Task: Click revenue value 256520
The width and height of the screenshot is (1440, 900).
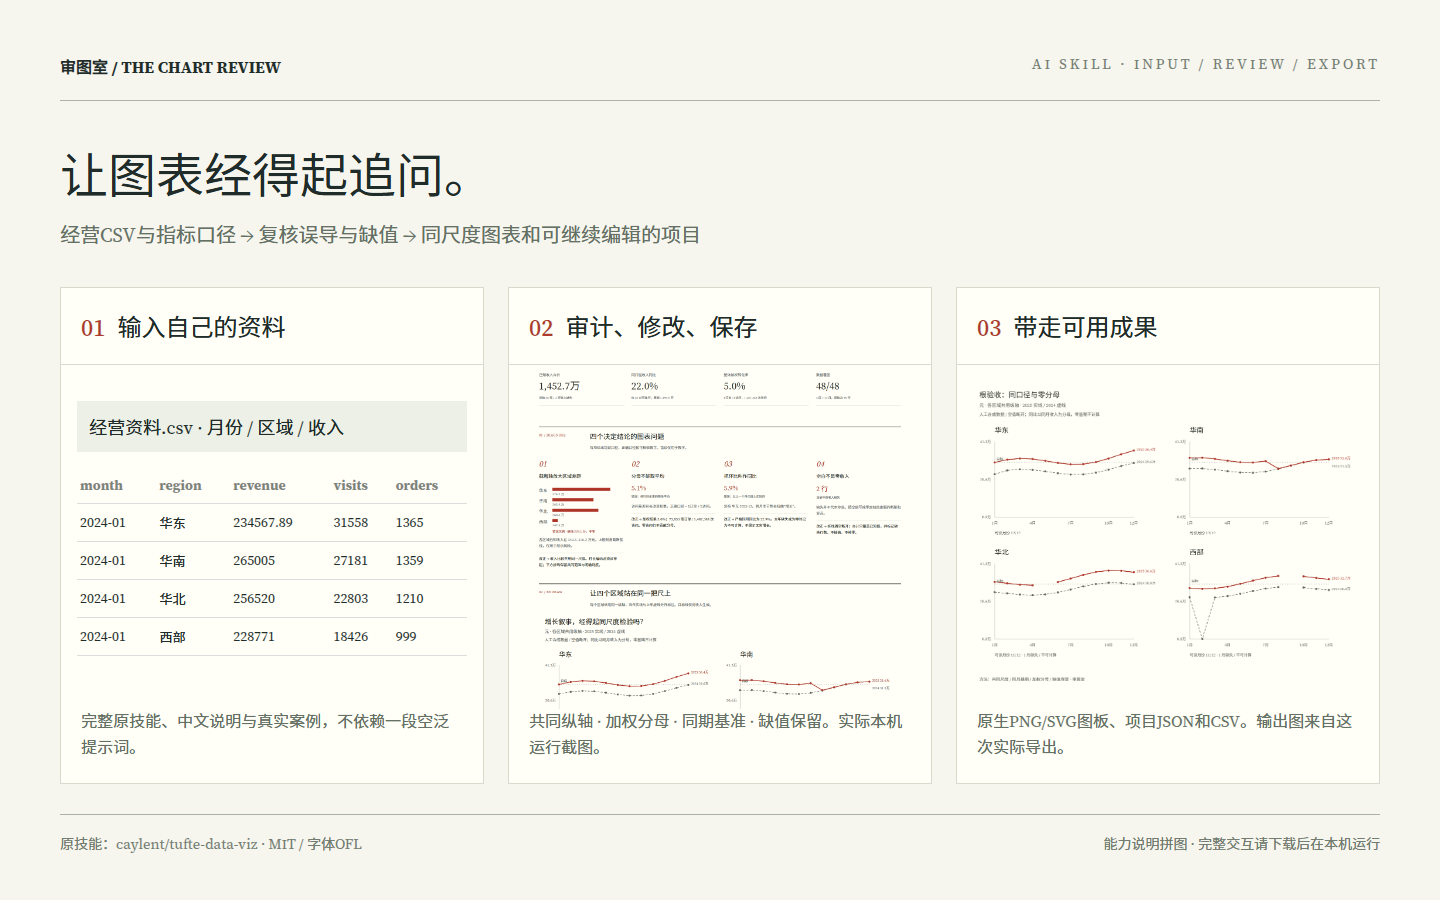Action: click(254, 599)
